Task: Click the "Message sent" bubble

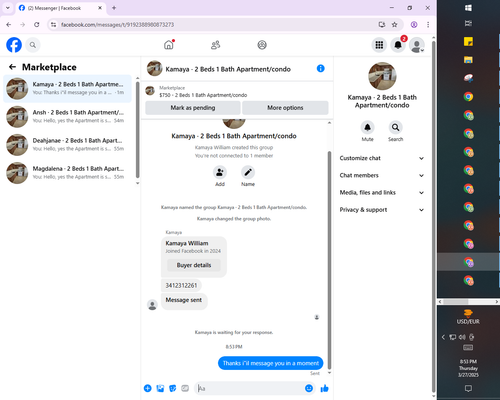Action: pos(184,300)
